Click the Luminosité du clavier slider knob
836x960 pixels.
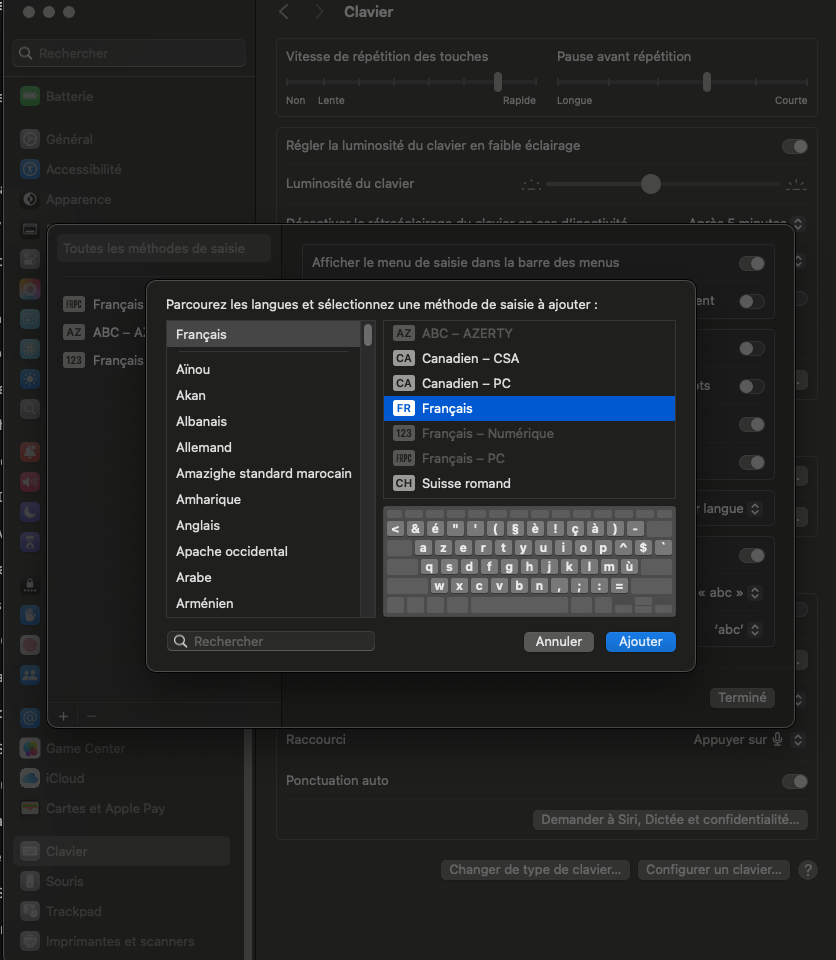[651, 184]
